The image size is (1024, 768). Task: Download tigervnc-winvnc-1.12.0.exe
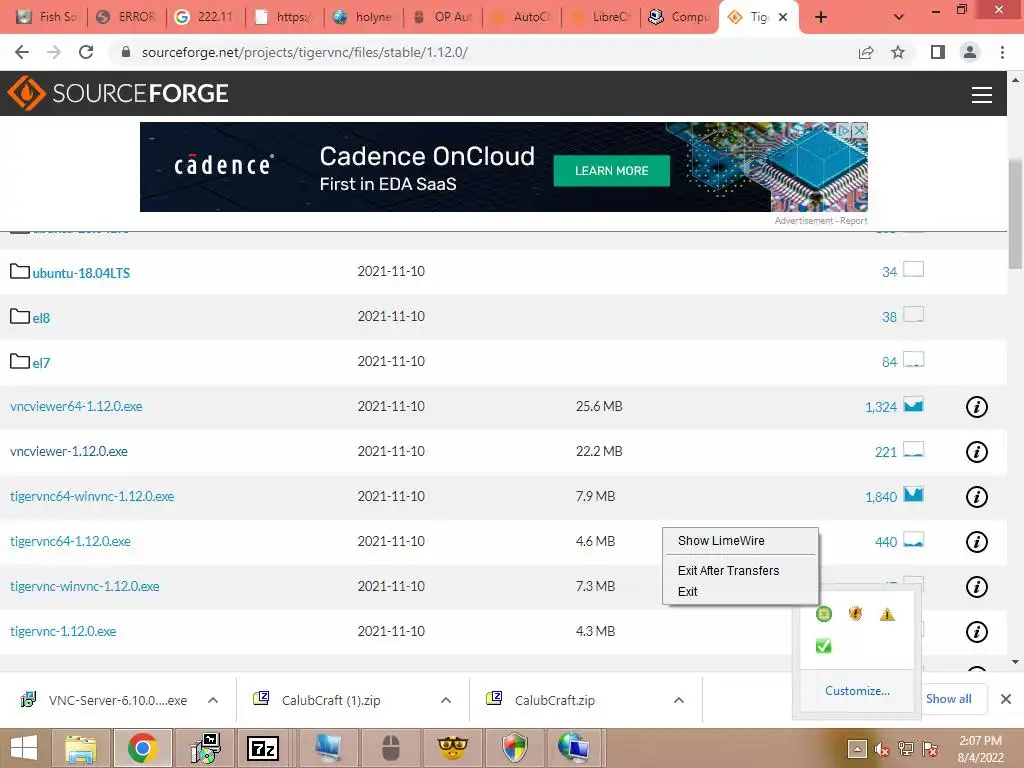pos(85,586)
